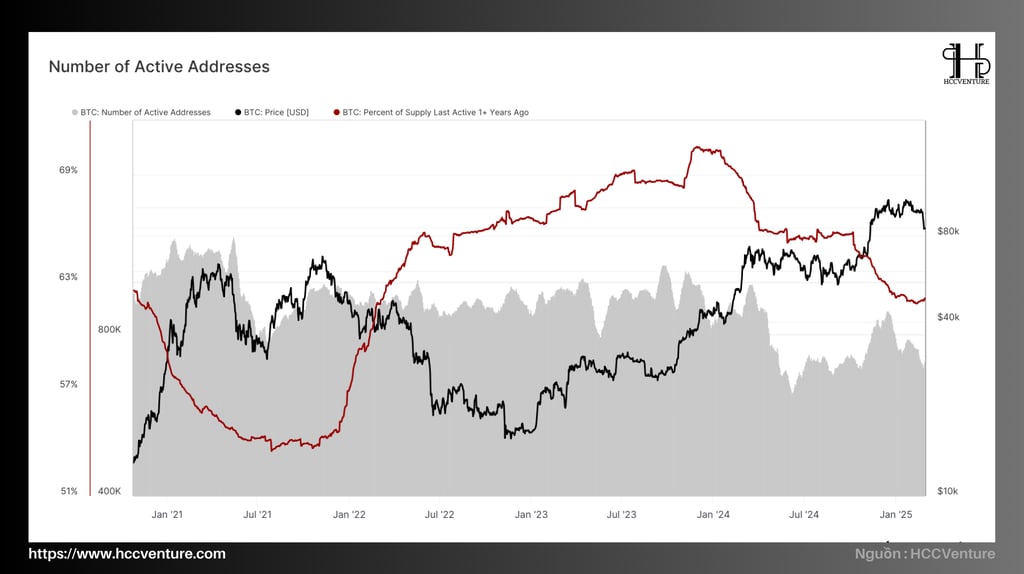The image size is (1024, 574).
Task: Click the 800K active addresses axis label
Action: [109, 330]
